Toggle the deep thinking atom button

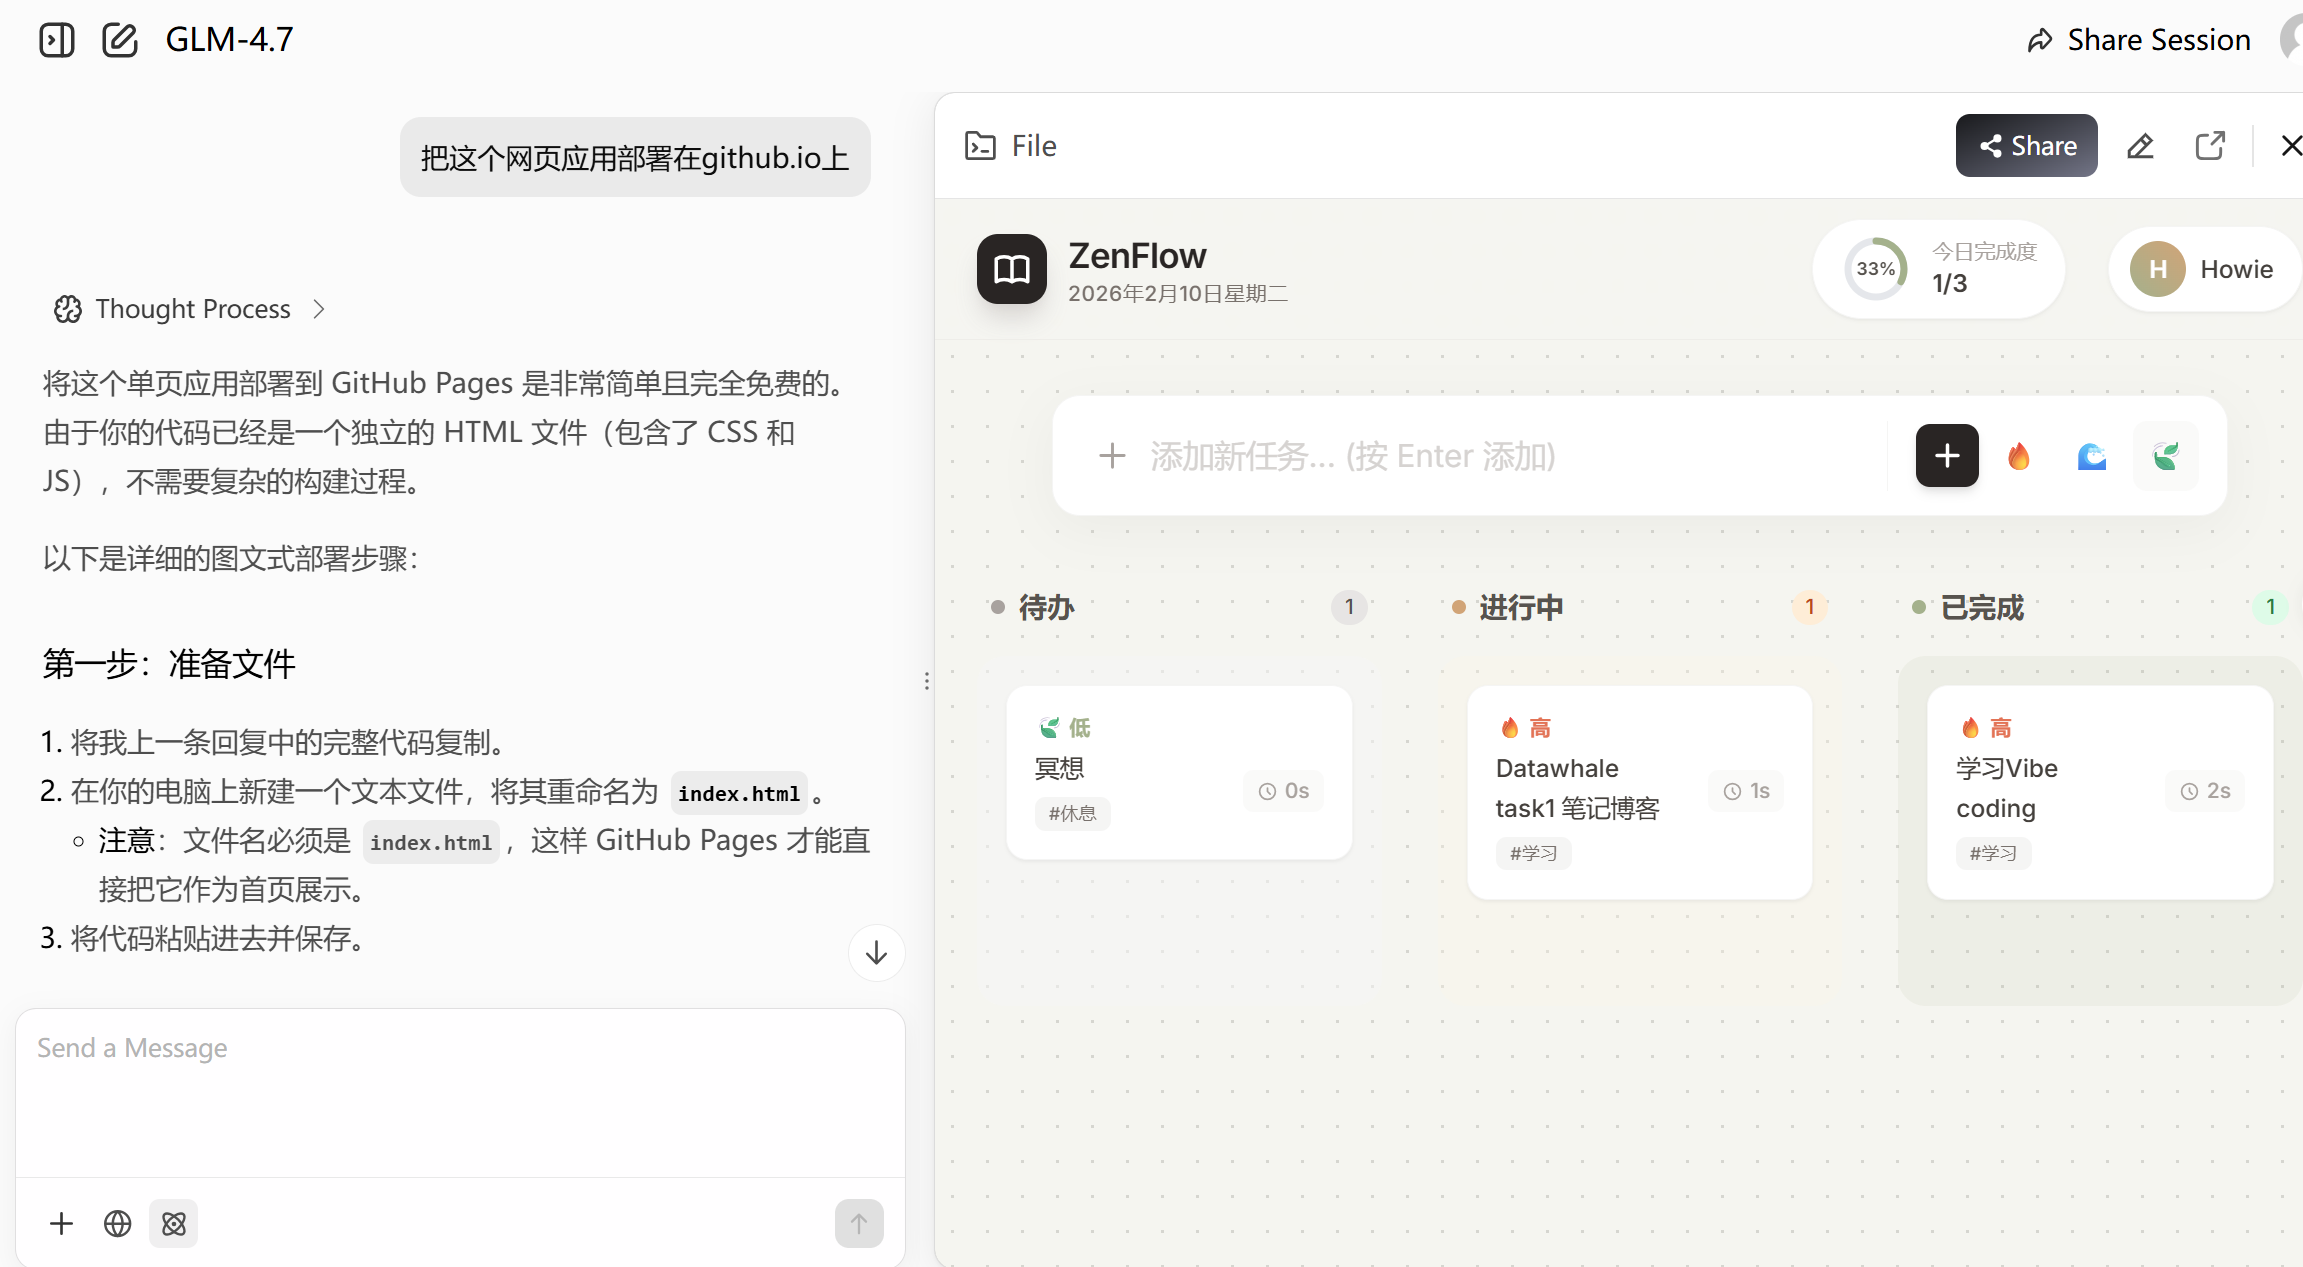[x=174, y=1223]
